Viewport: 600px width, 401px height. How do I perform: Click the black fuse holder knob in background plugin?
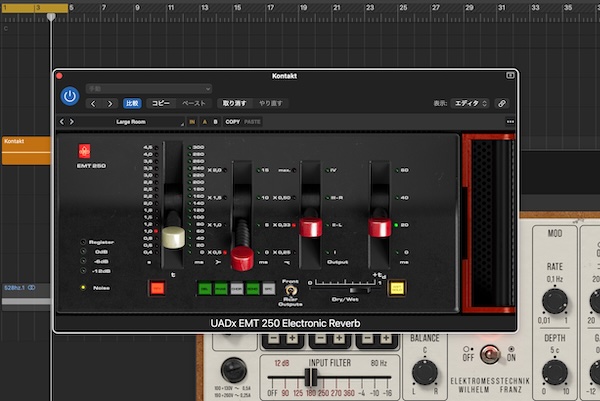coord(233,370)
